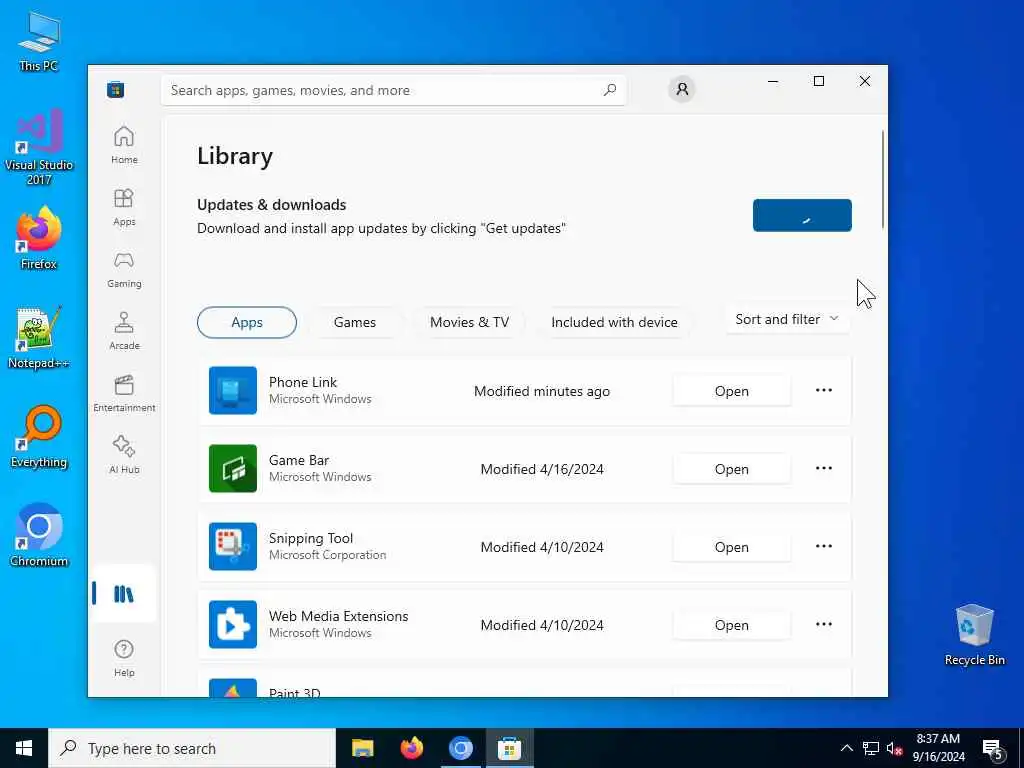This screenshot has width=1024, height=768.
Task: Open the notifications action center
Action: (x=994, y=750)
